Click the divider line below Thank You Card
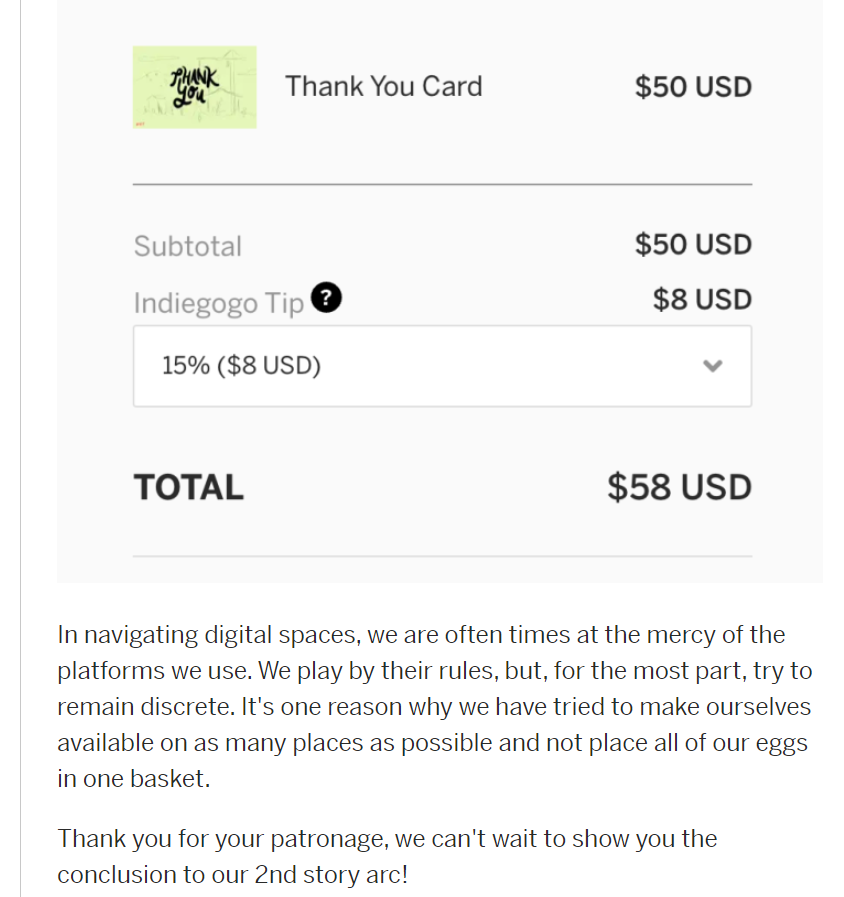Screen dimensions: 844x897 (x=441, y=184)
